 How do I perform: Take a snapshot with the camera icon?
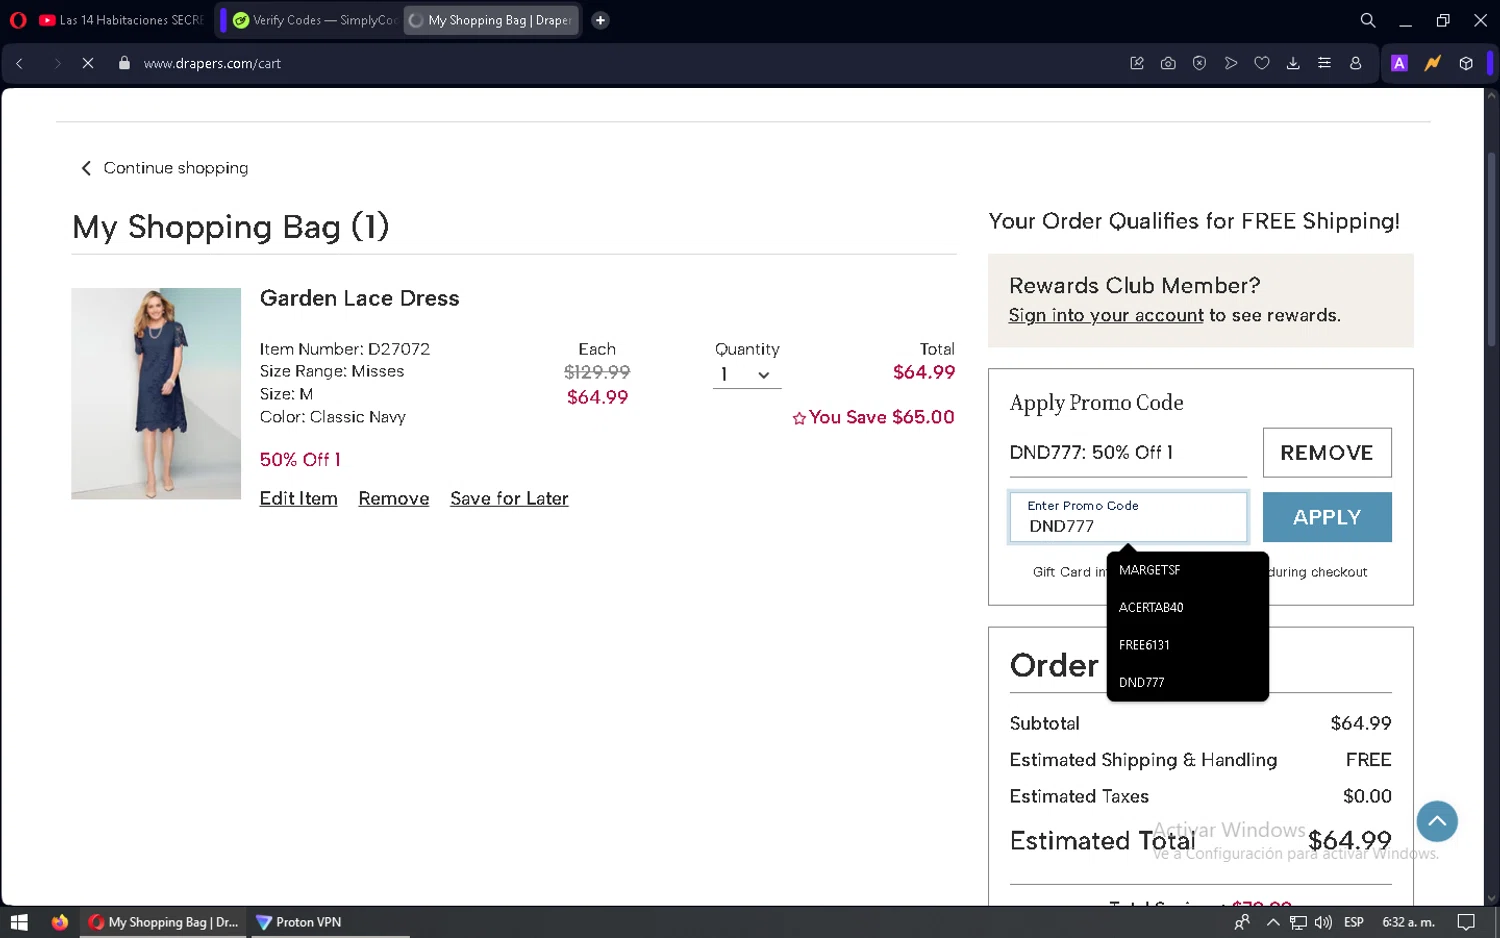(1168, 63)
